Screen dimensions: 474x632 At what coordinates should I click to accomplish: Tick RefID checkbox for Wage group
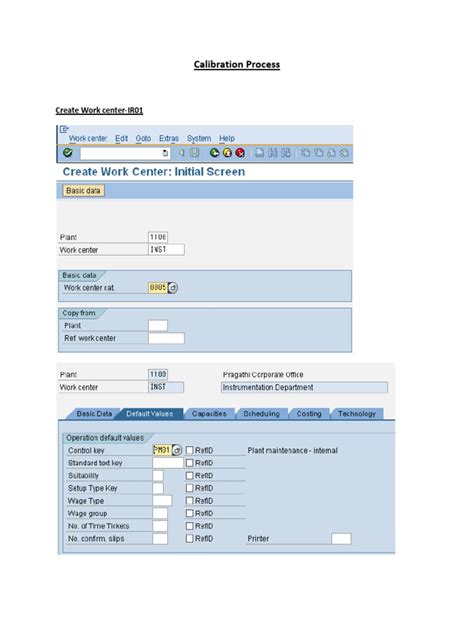189,513
